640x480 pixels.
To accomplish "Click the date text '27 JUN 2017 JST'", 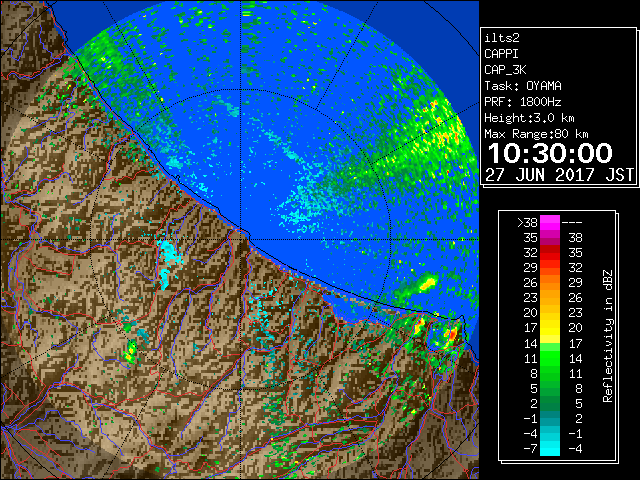I will [x=559, y=175].
